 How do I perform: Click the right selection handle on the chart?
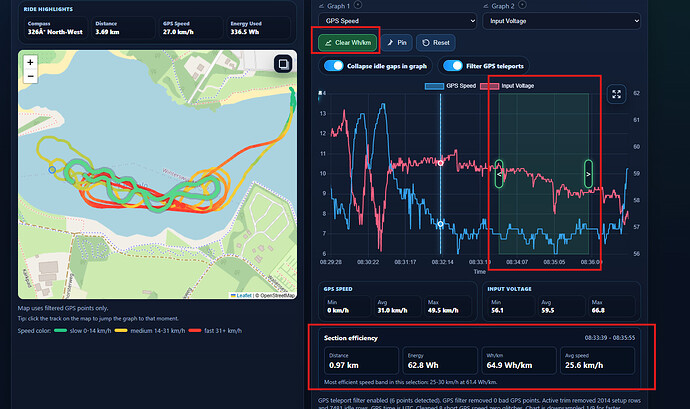click(588, 174)
